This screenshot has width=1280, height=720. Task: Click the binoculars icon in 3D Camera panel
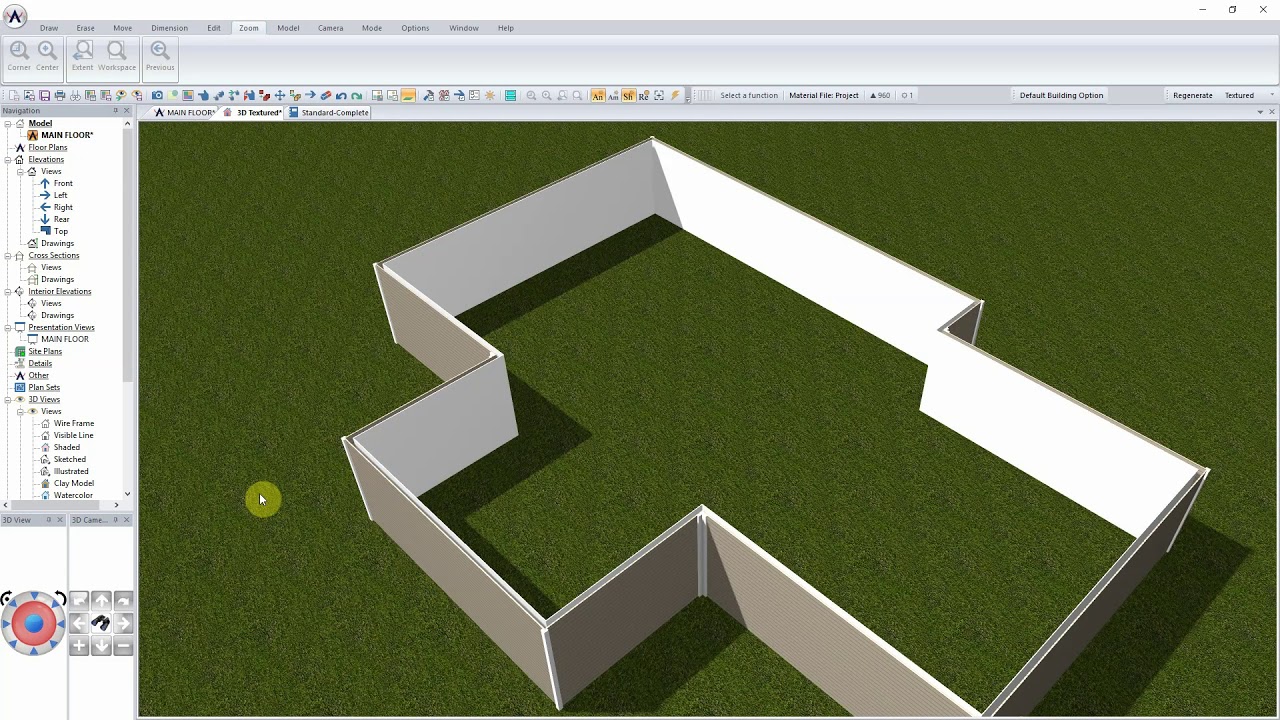click(x=101, y=623)
